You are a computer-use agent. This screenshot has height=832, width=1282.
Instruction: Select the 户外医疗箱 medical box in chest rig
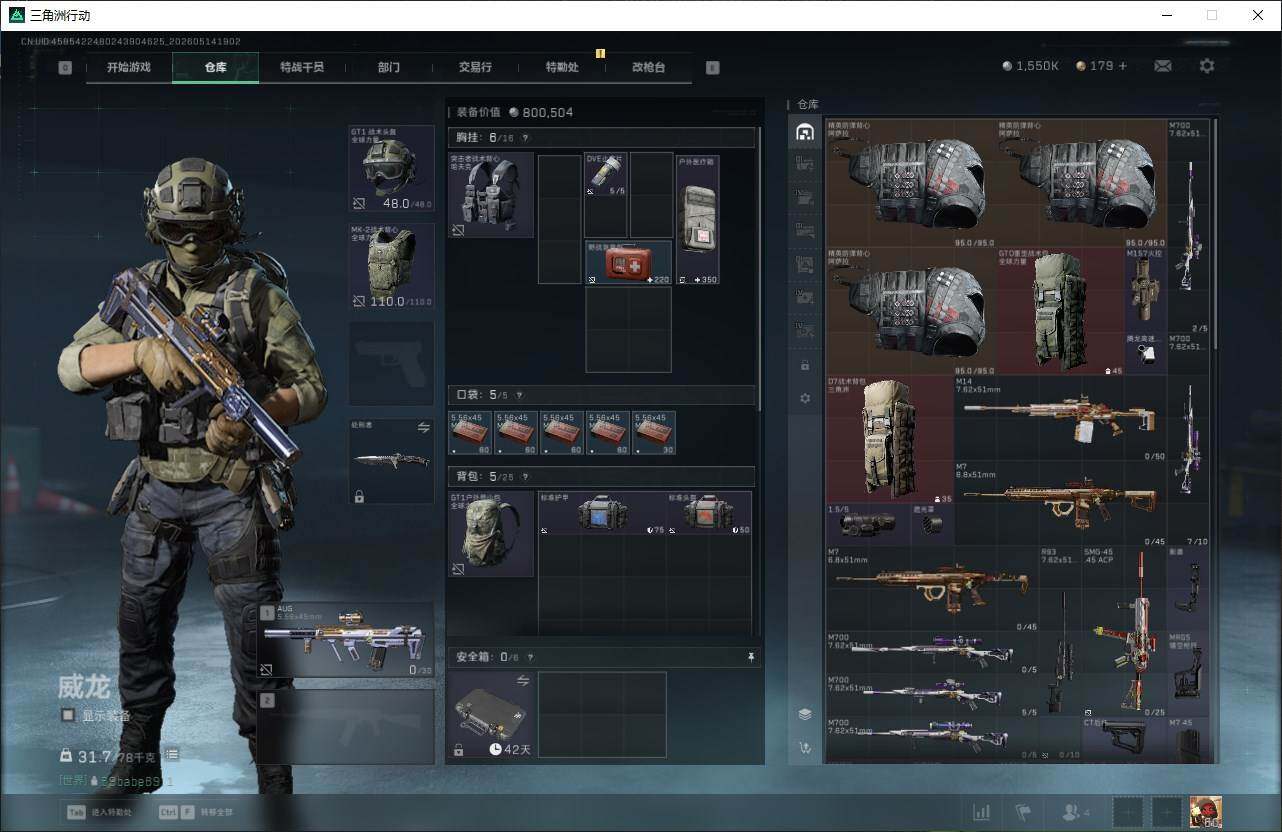[x=697, y=219]
